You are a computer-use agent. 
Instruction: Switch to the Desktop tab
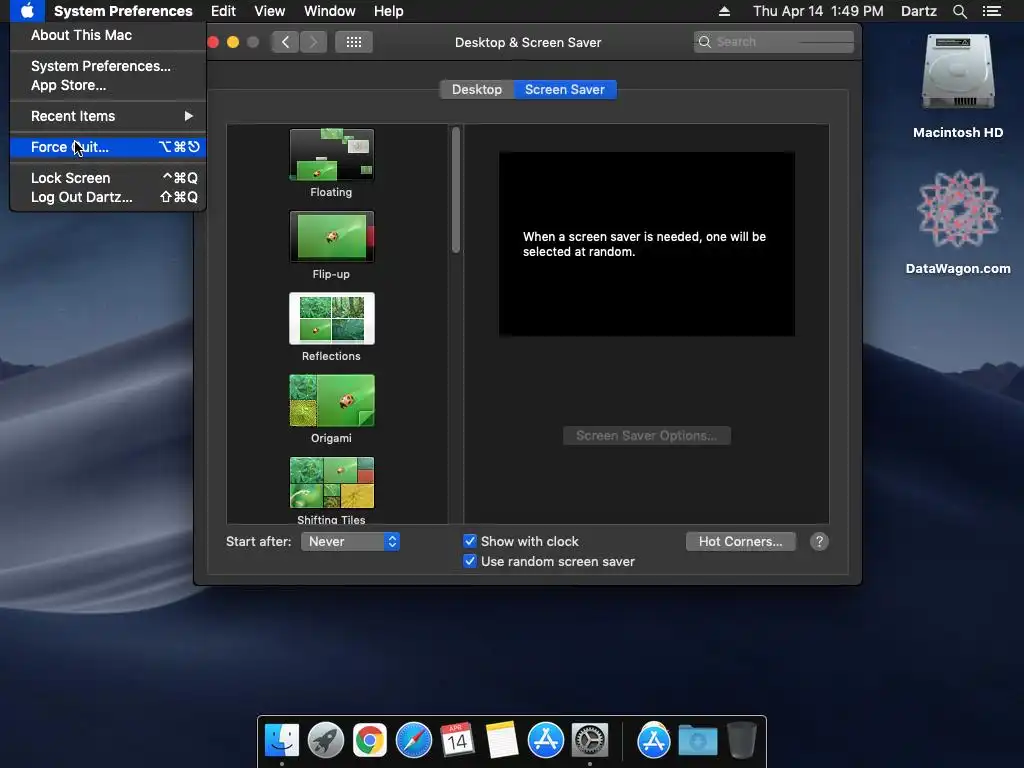tap(477, 89)
